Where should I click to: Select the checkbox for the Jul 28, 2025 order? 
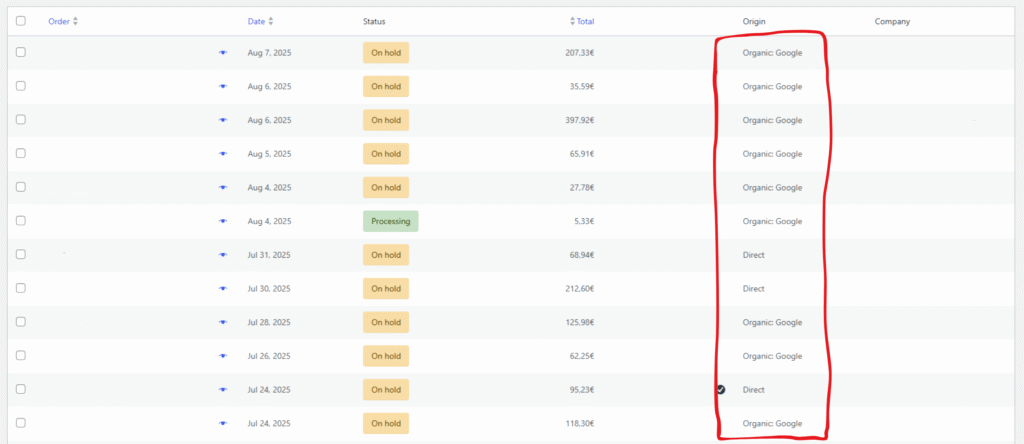point(21,322)
